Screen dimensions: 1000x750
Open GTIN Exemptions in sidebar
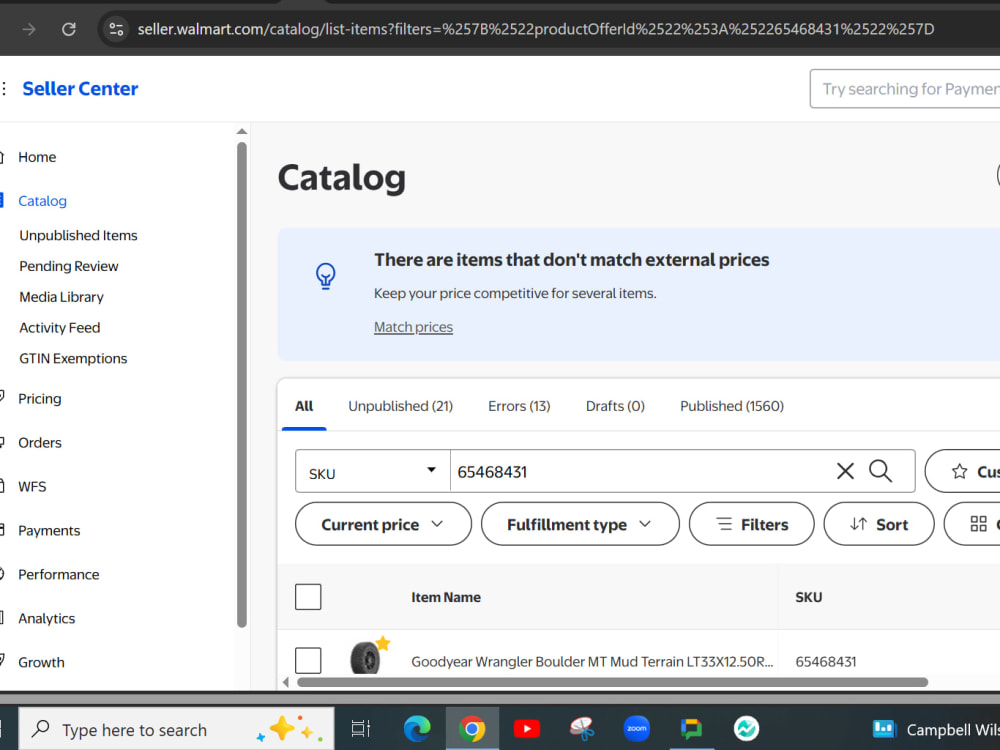point(73,358)
